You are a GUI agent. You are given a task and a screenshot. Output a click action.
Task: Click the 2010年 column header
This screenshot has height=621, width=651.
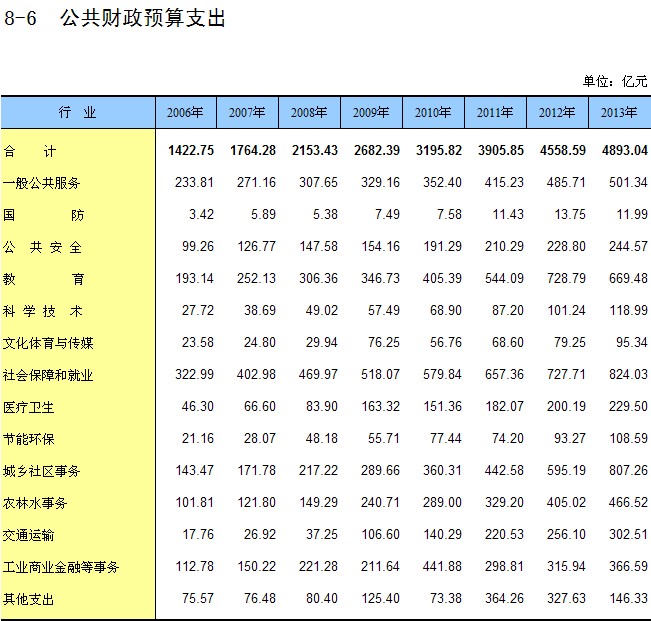(x=433, y=112)
